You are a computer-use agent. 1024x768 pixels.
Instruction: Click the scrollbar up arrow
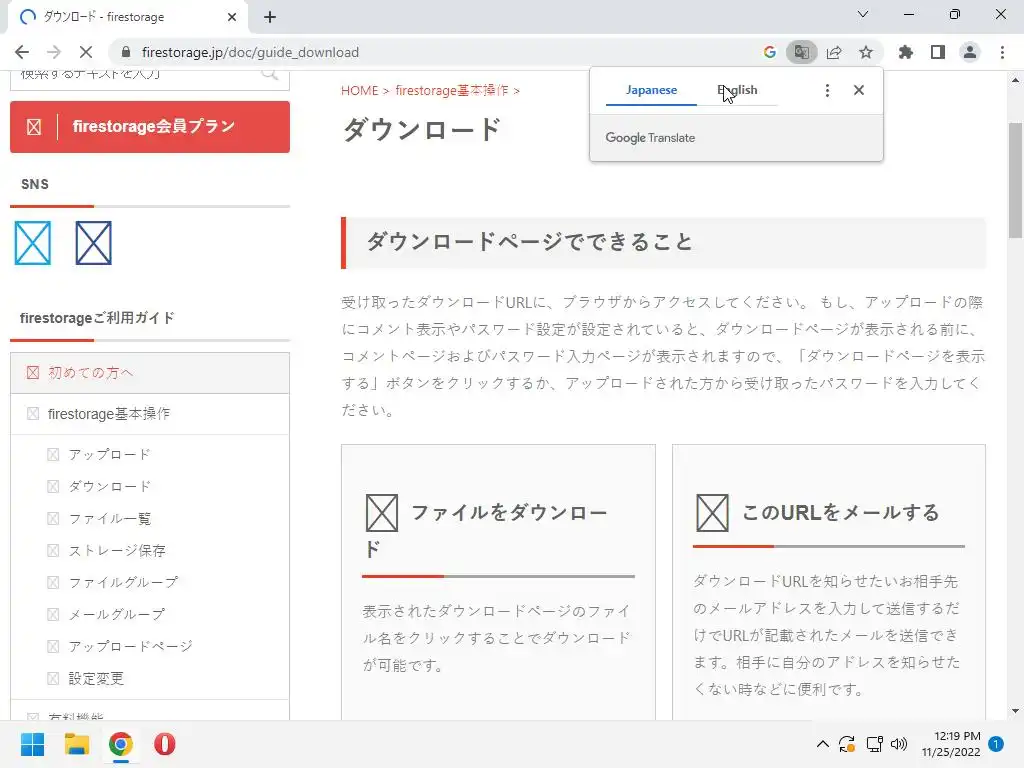pos(1015,80)
